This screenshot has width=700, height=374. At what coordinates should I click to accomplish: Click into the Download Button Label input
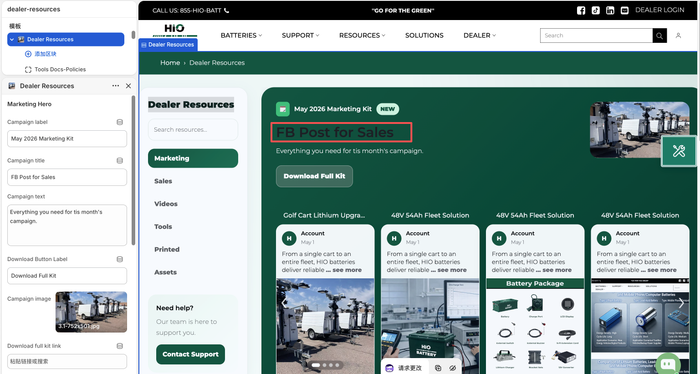click(x=67, y=276)
